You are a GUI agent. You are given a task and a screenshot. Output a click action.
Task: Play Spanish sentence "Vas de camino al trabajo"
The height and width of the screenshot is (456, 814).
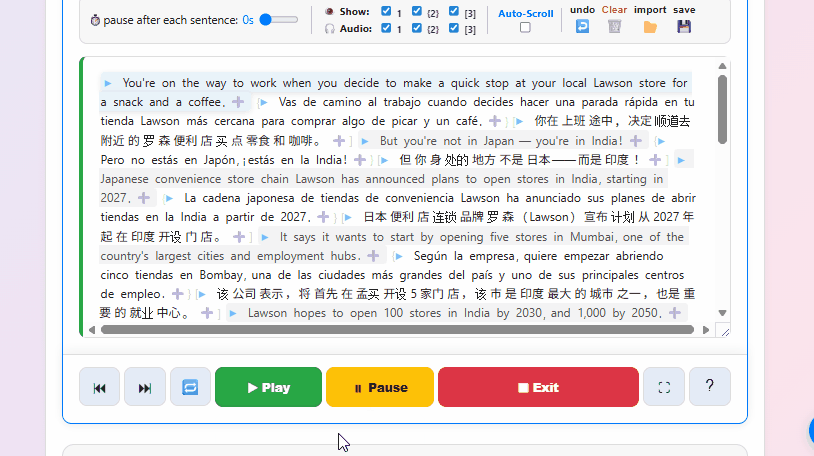264,102
